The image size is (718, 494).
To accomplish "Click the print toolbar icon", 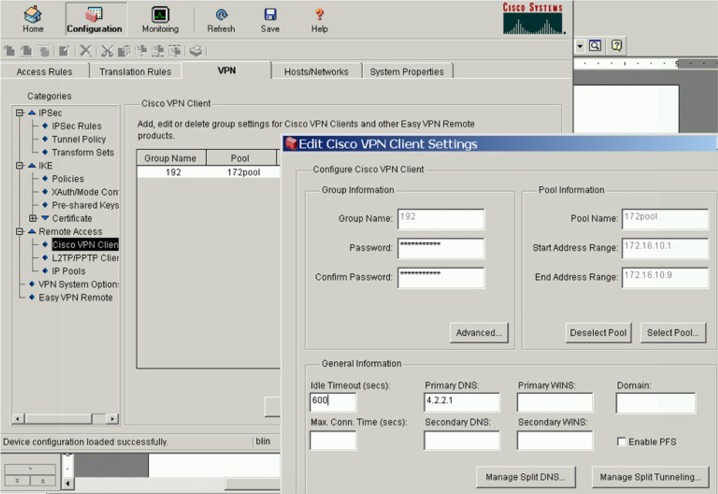I will pos(196,51).
